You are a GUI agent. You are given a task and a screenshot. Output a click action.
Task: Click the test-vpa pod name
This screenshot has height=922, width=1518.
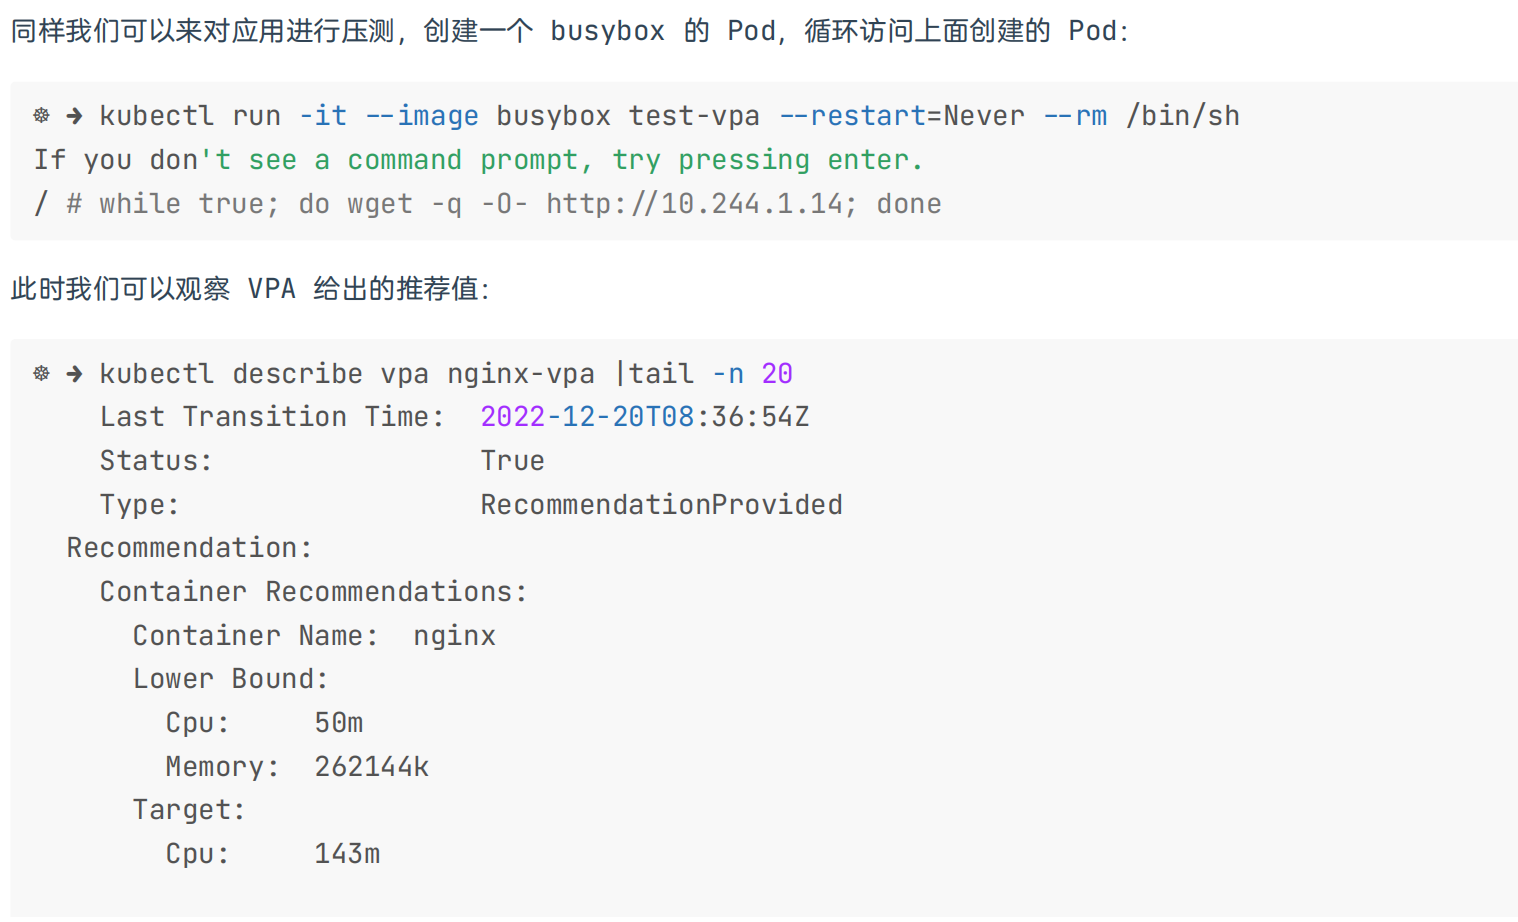pyautogui.click(x=694, y=116)
